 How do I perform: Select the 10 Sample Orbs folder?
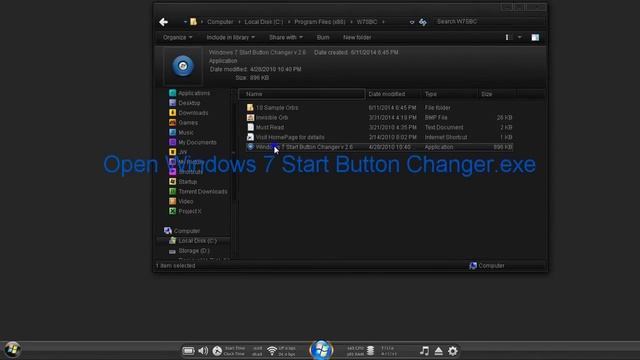coord(277,108)
